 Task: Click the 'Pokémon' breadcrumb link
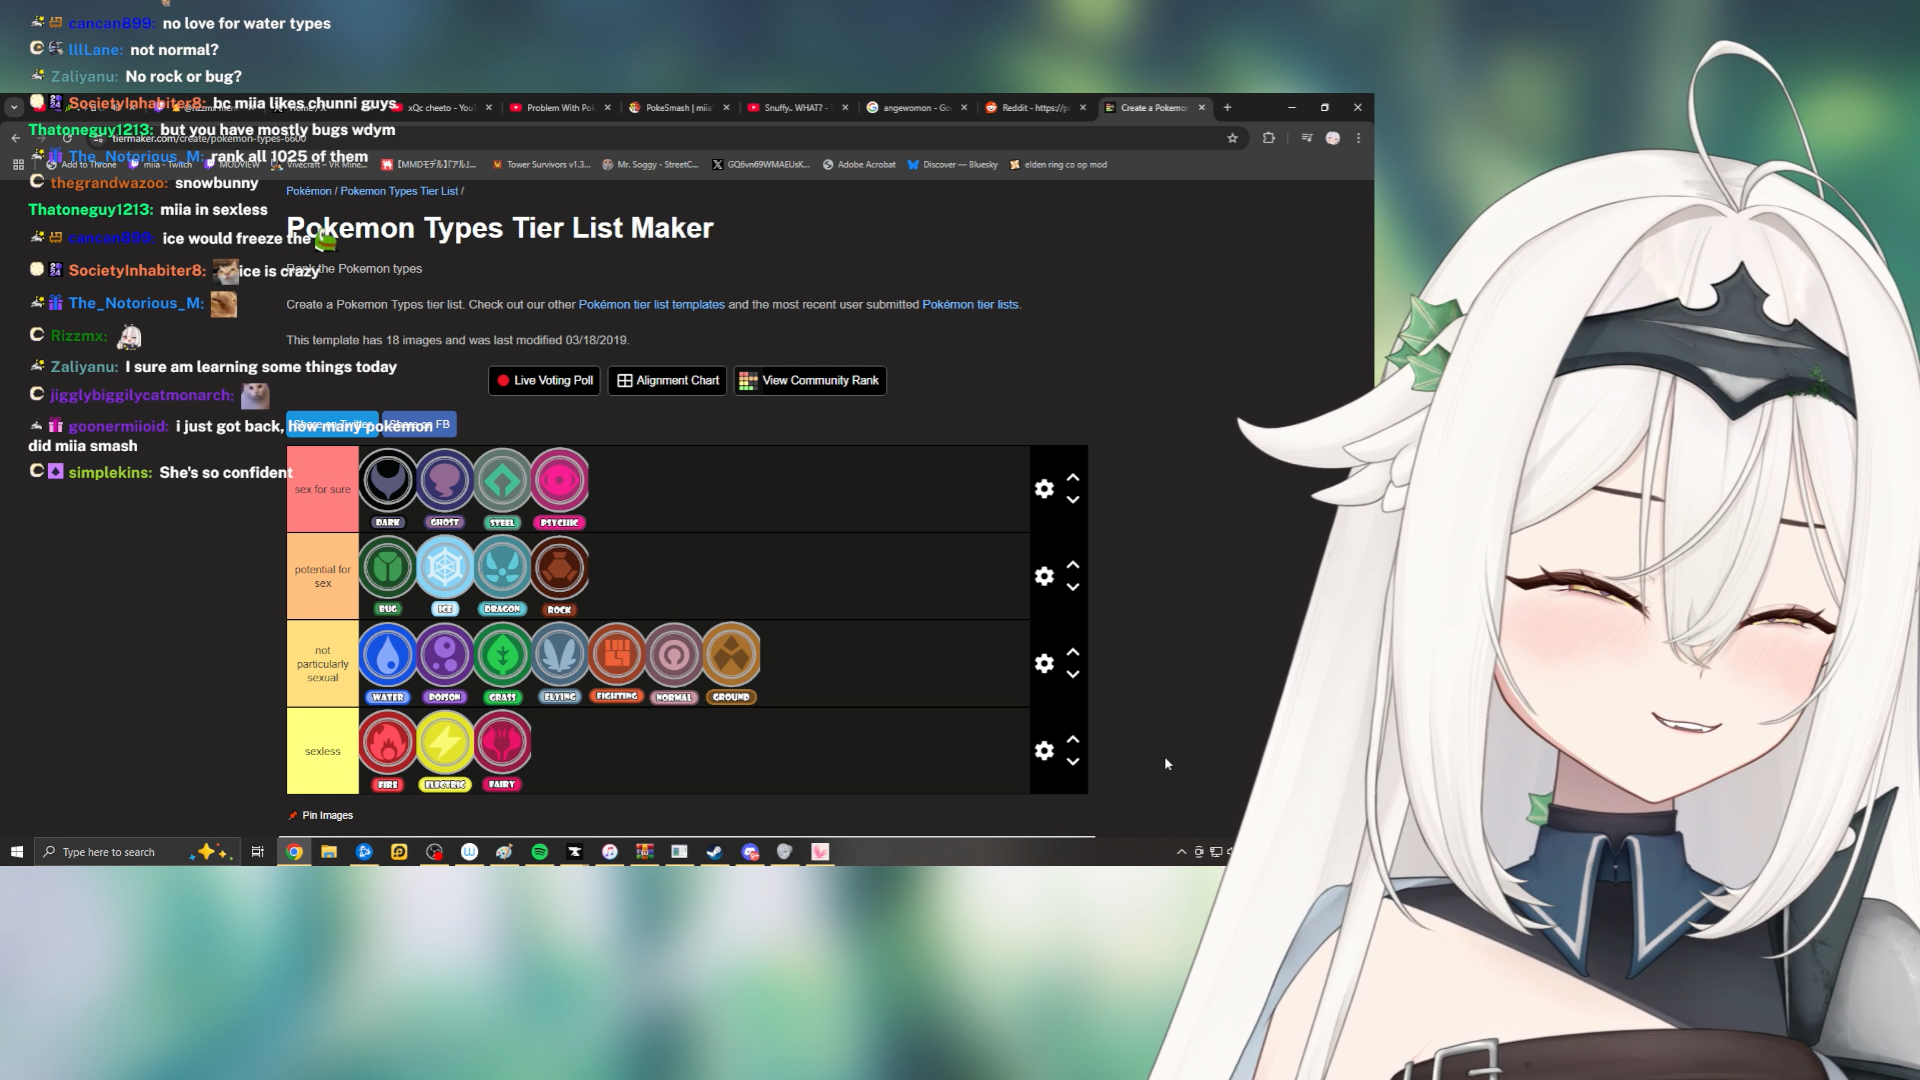pos(308,191)
